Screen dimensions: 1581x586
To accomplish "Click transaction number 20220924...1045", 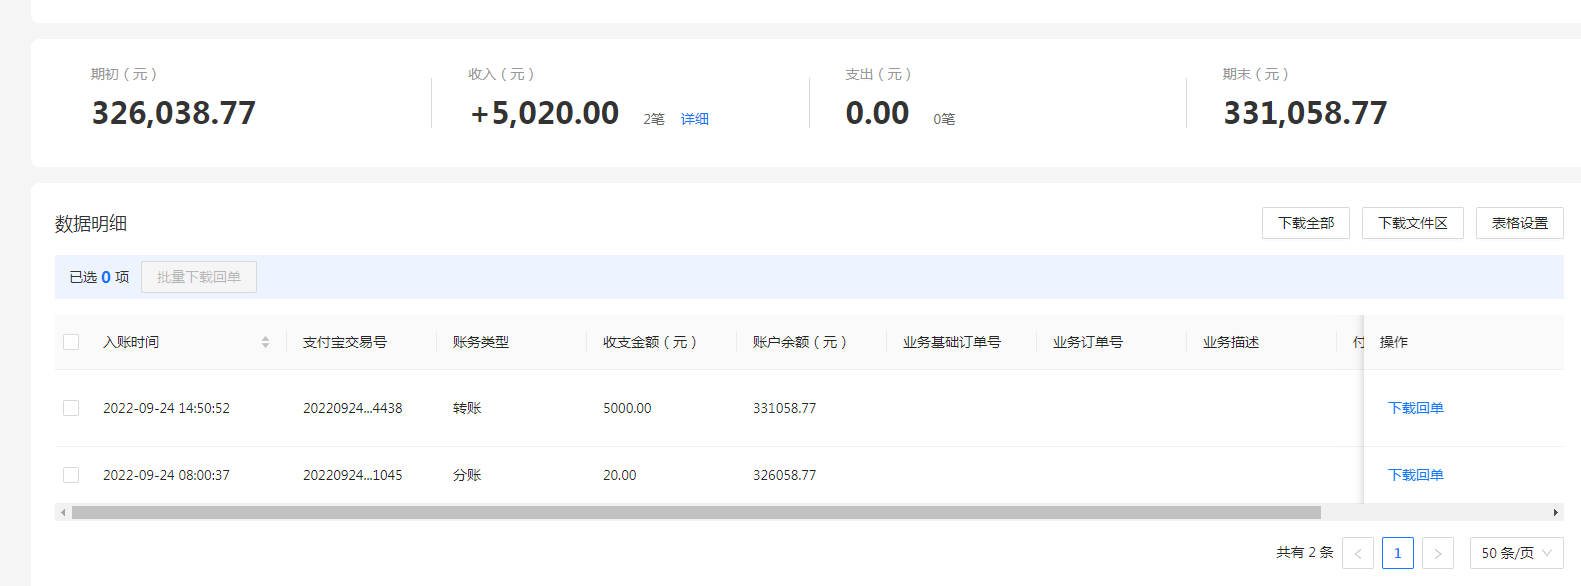I will tap(353, 475).
